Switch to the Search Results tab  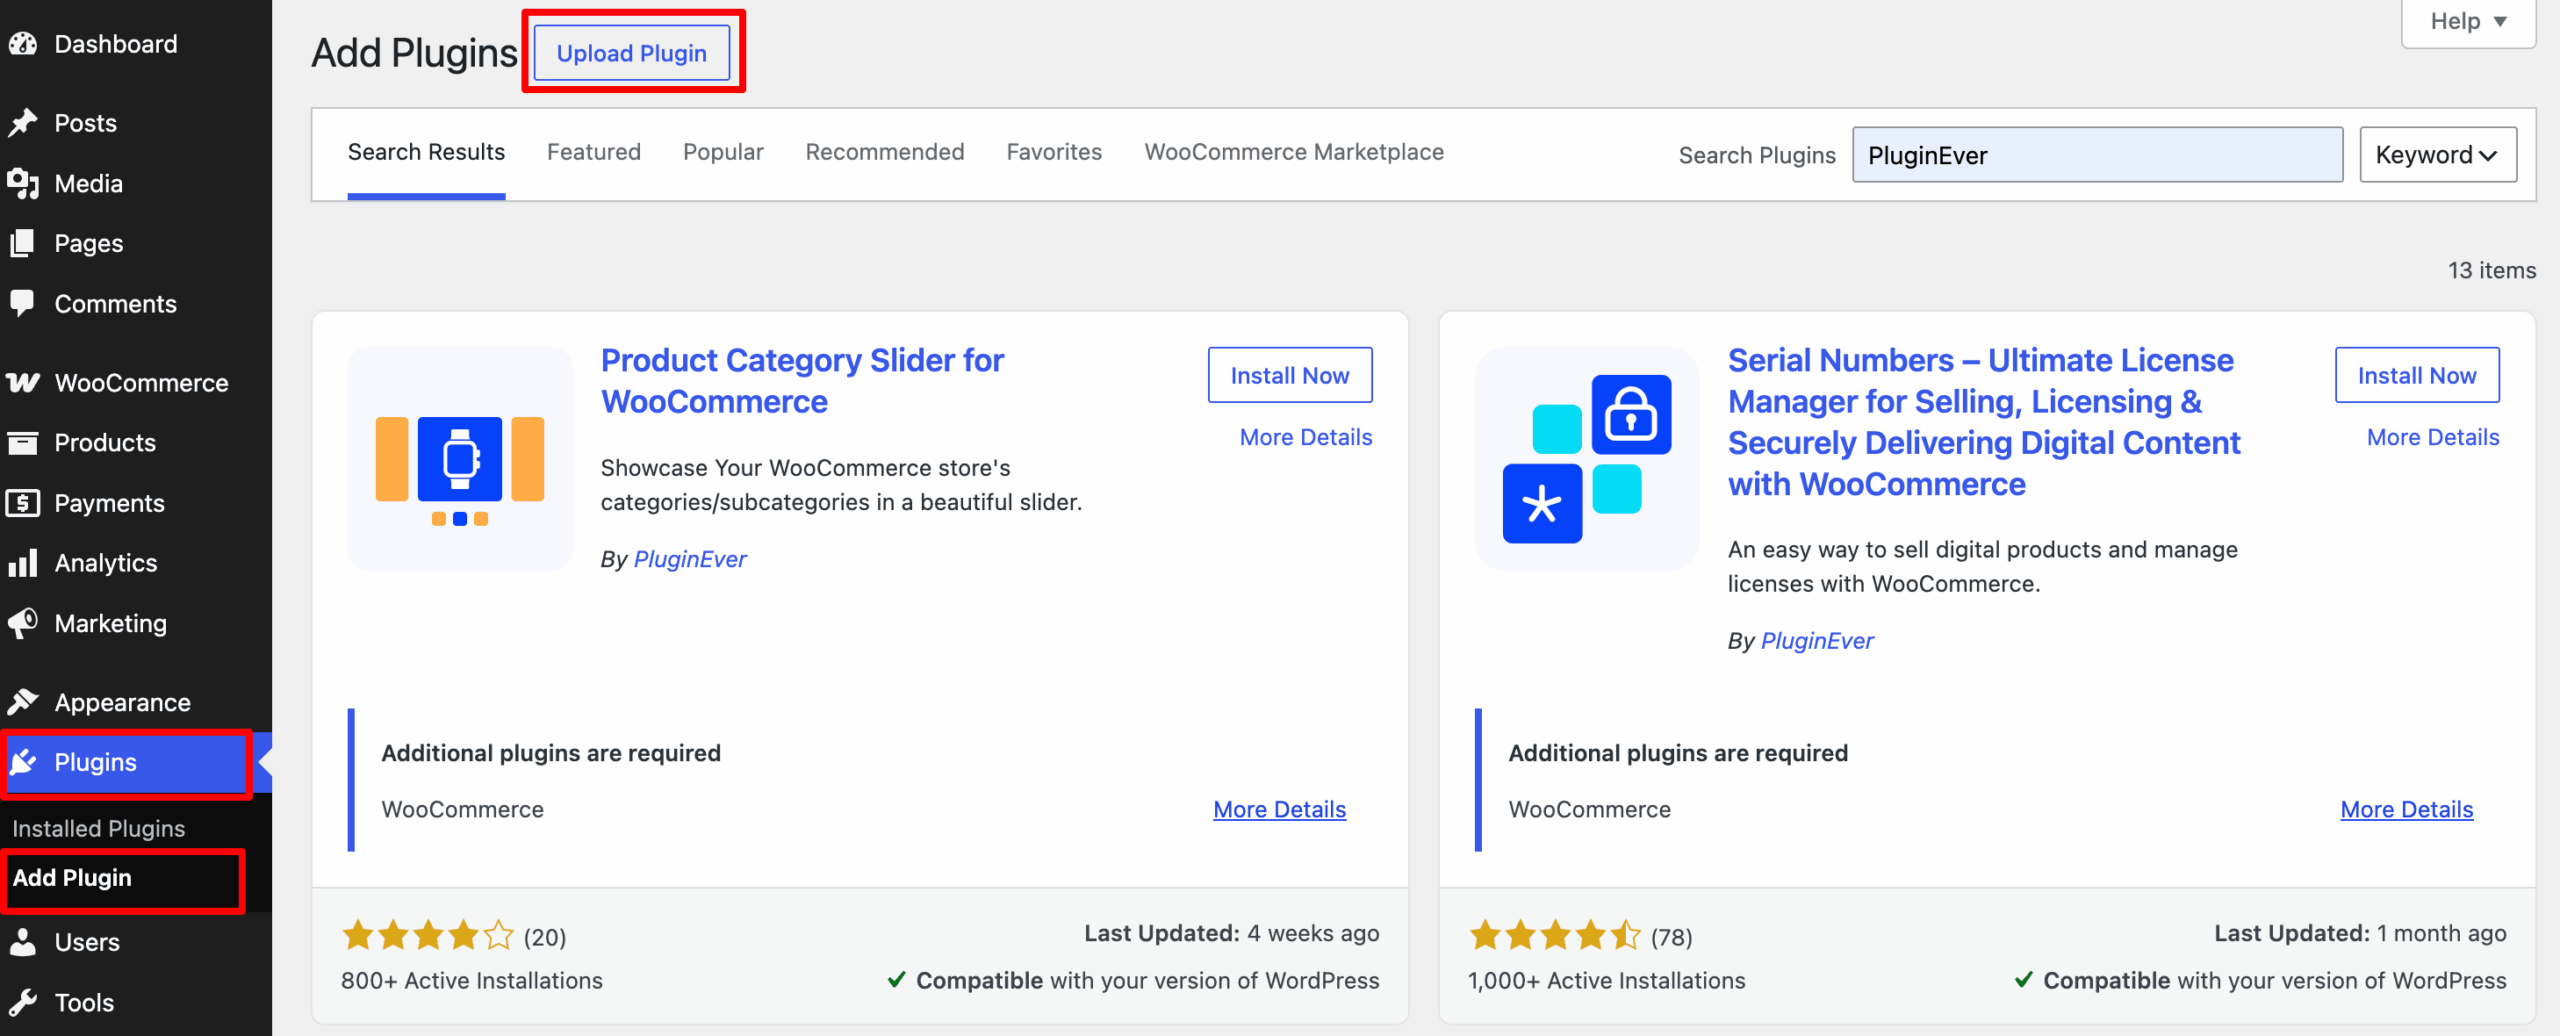pyautogui.click(x=426, y=152)
